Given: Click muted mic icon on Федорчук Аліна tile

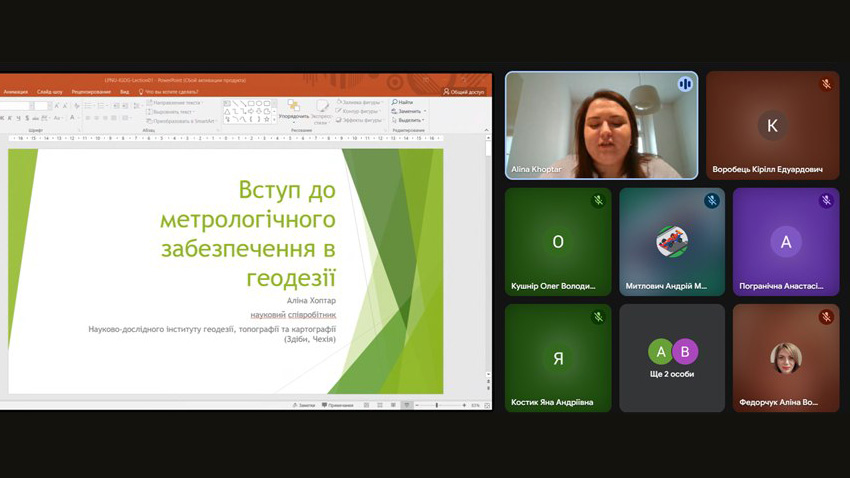Looking at the screenshot, I should 826,317.
